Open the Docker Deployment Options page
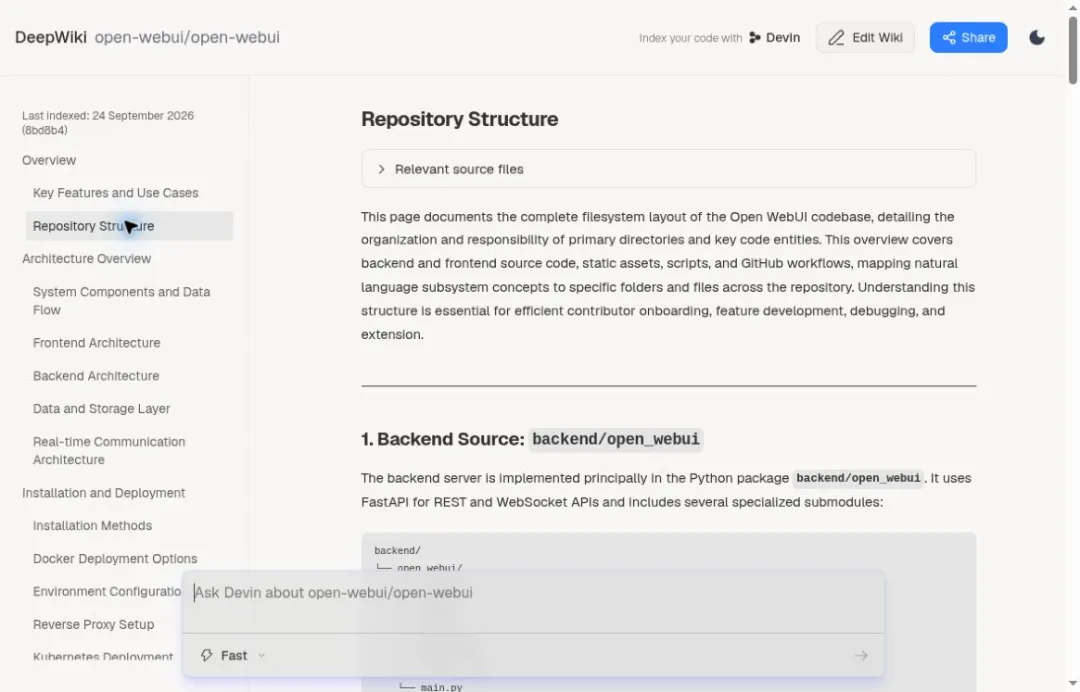The width and height of the screenshot is (1080, 692). point(115,559)
